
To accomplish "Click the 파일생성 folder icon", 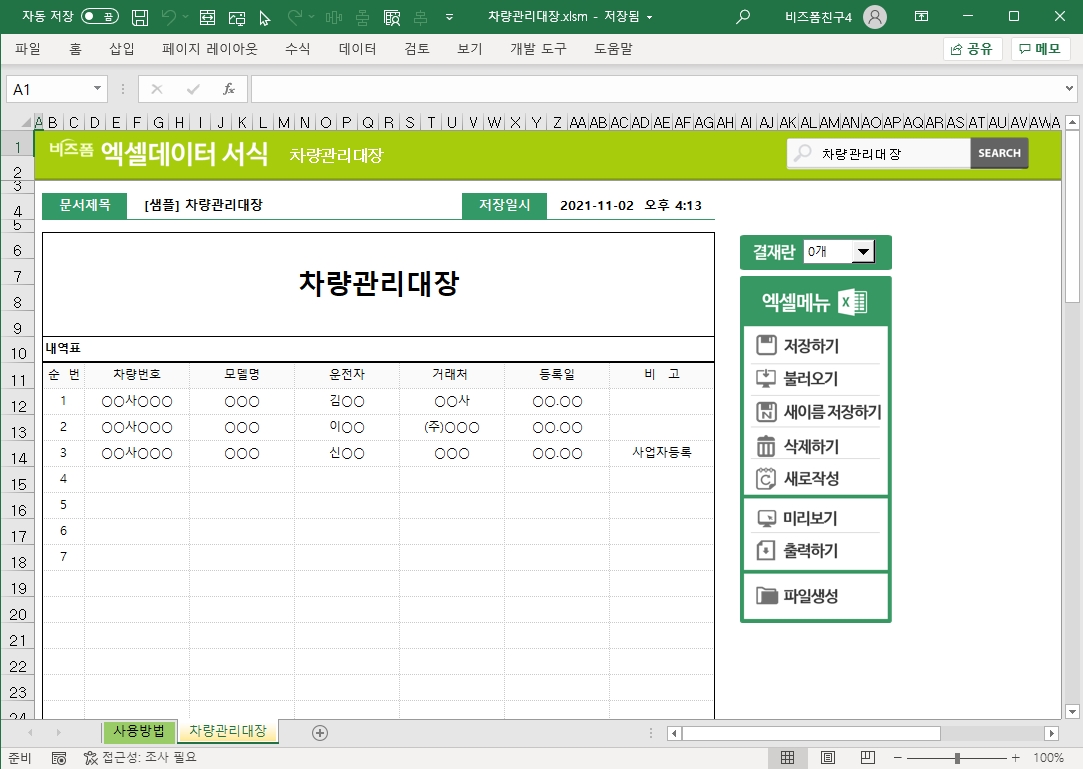I will [x=767, y=596].
